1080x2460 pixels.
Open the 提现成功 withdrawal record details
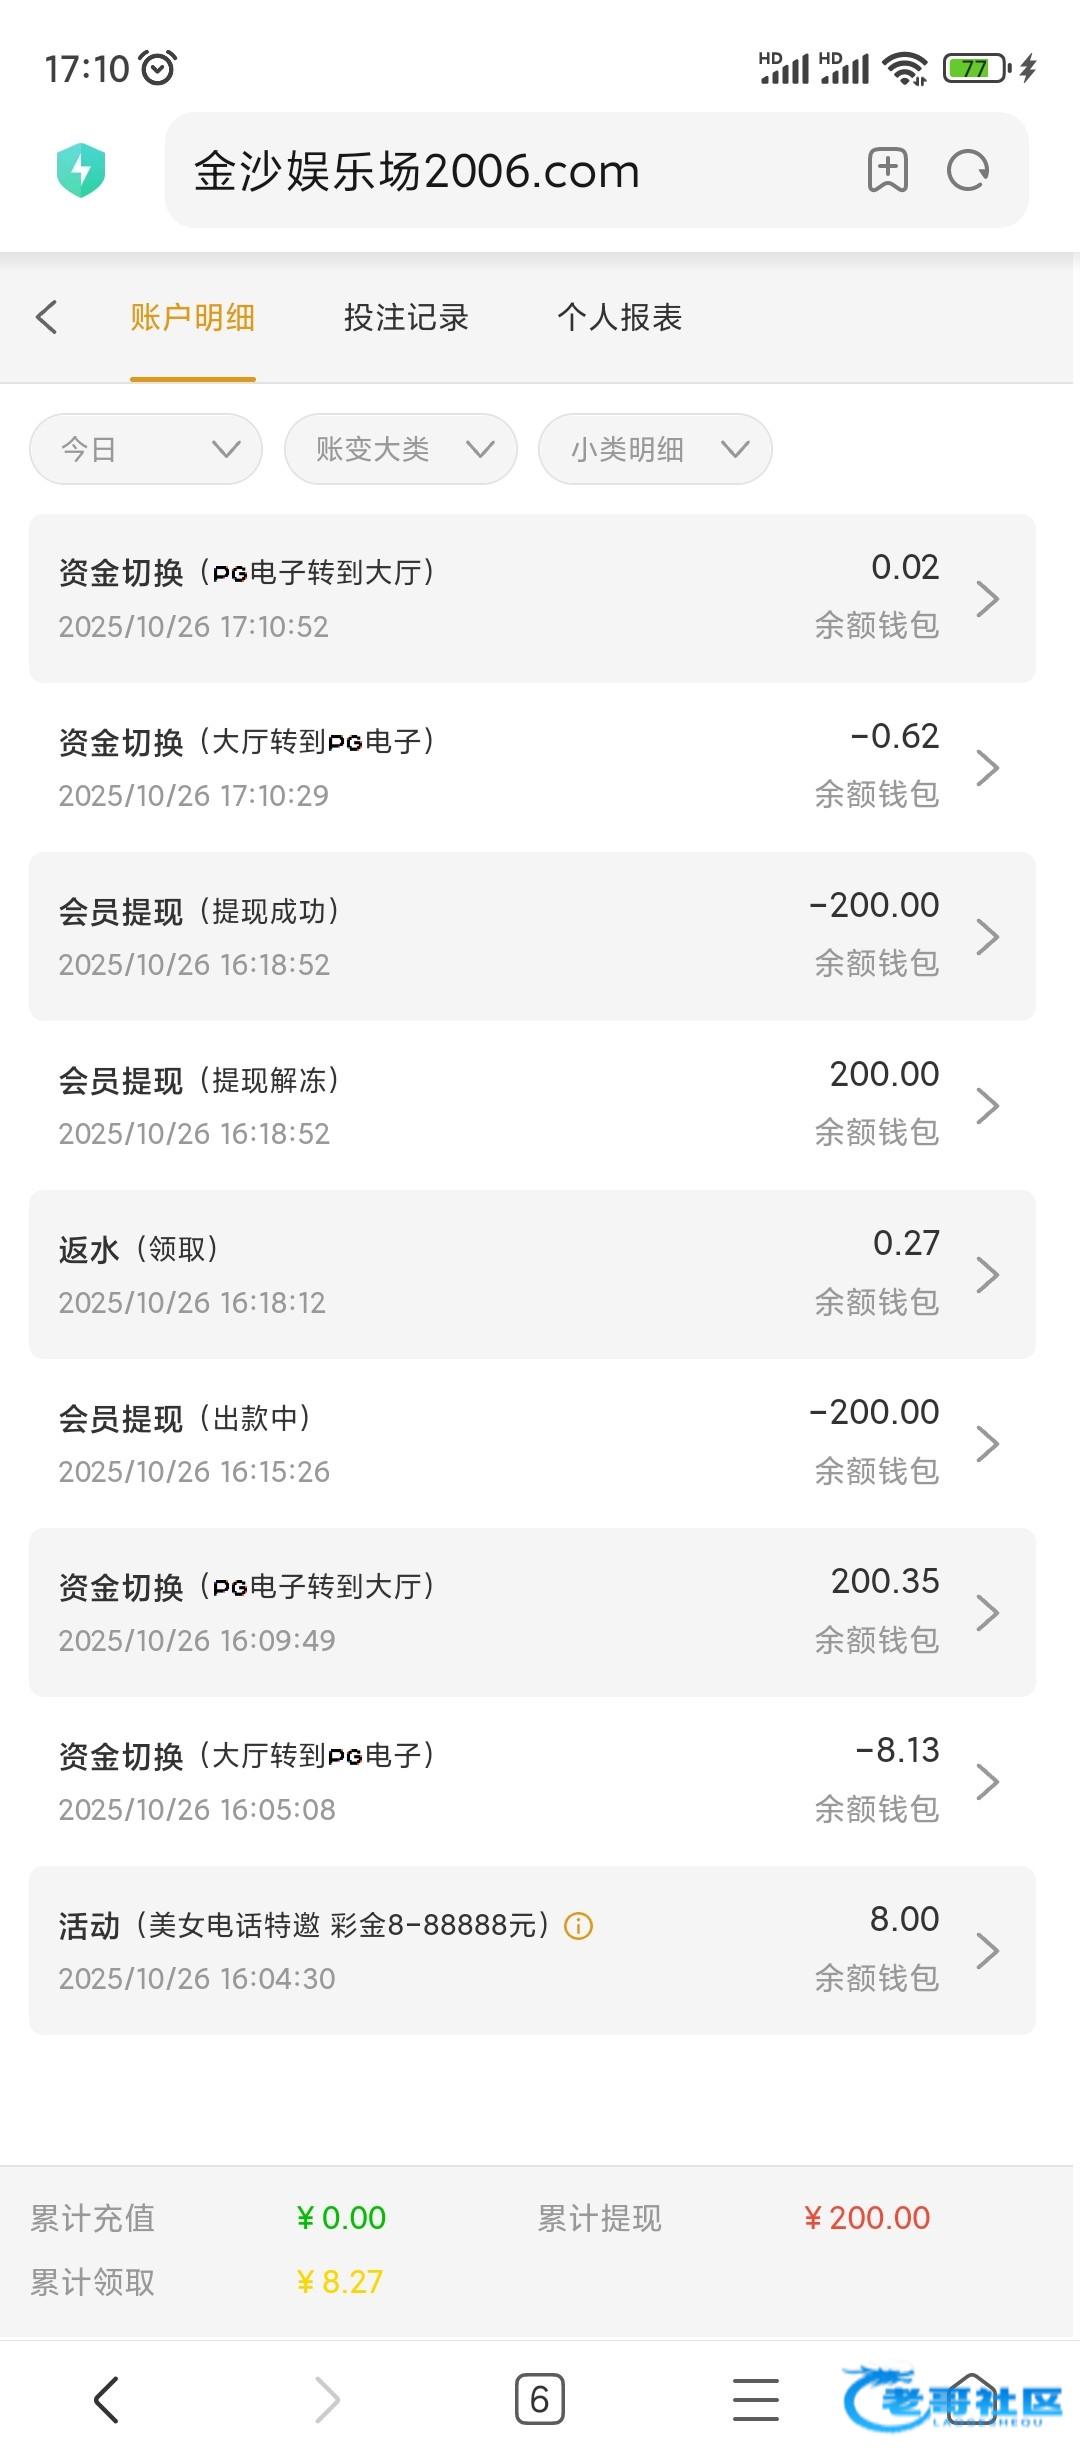[532, 936]
